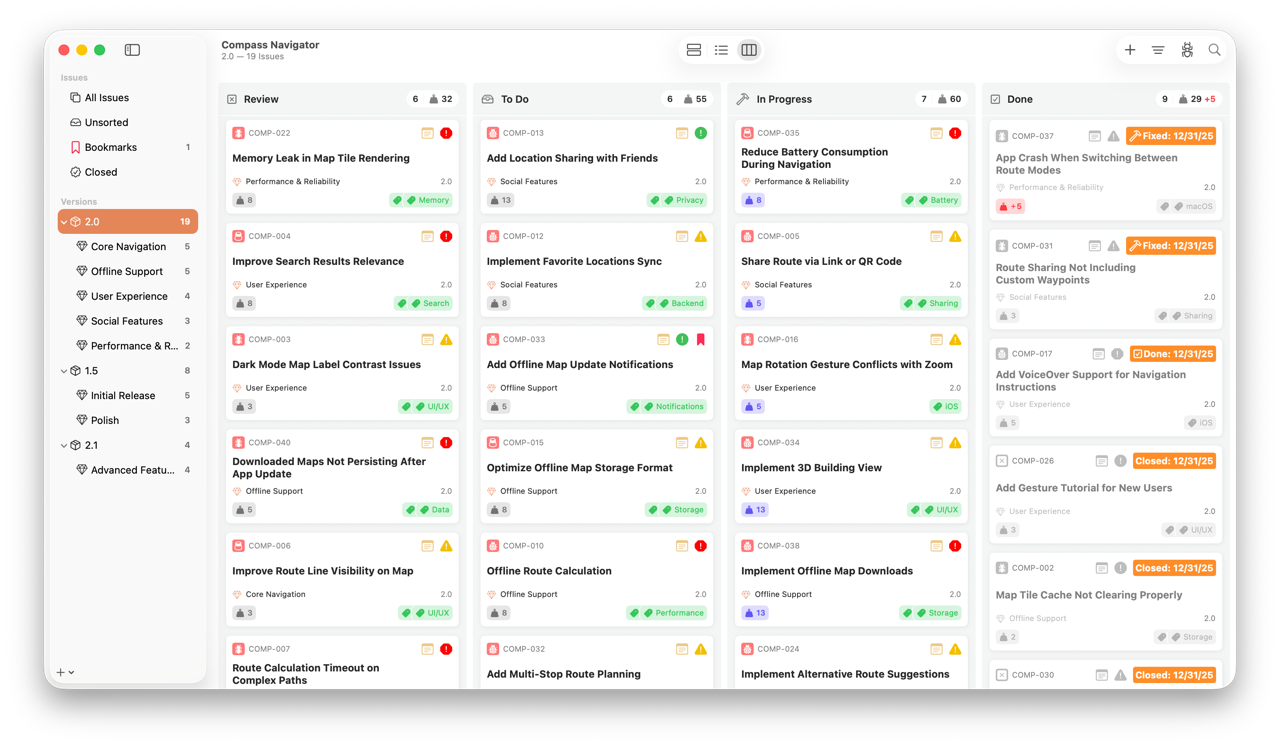Click the plus icon to add issue

1130,50
